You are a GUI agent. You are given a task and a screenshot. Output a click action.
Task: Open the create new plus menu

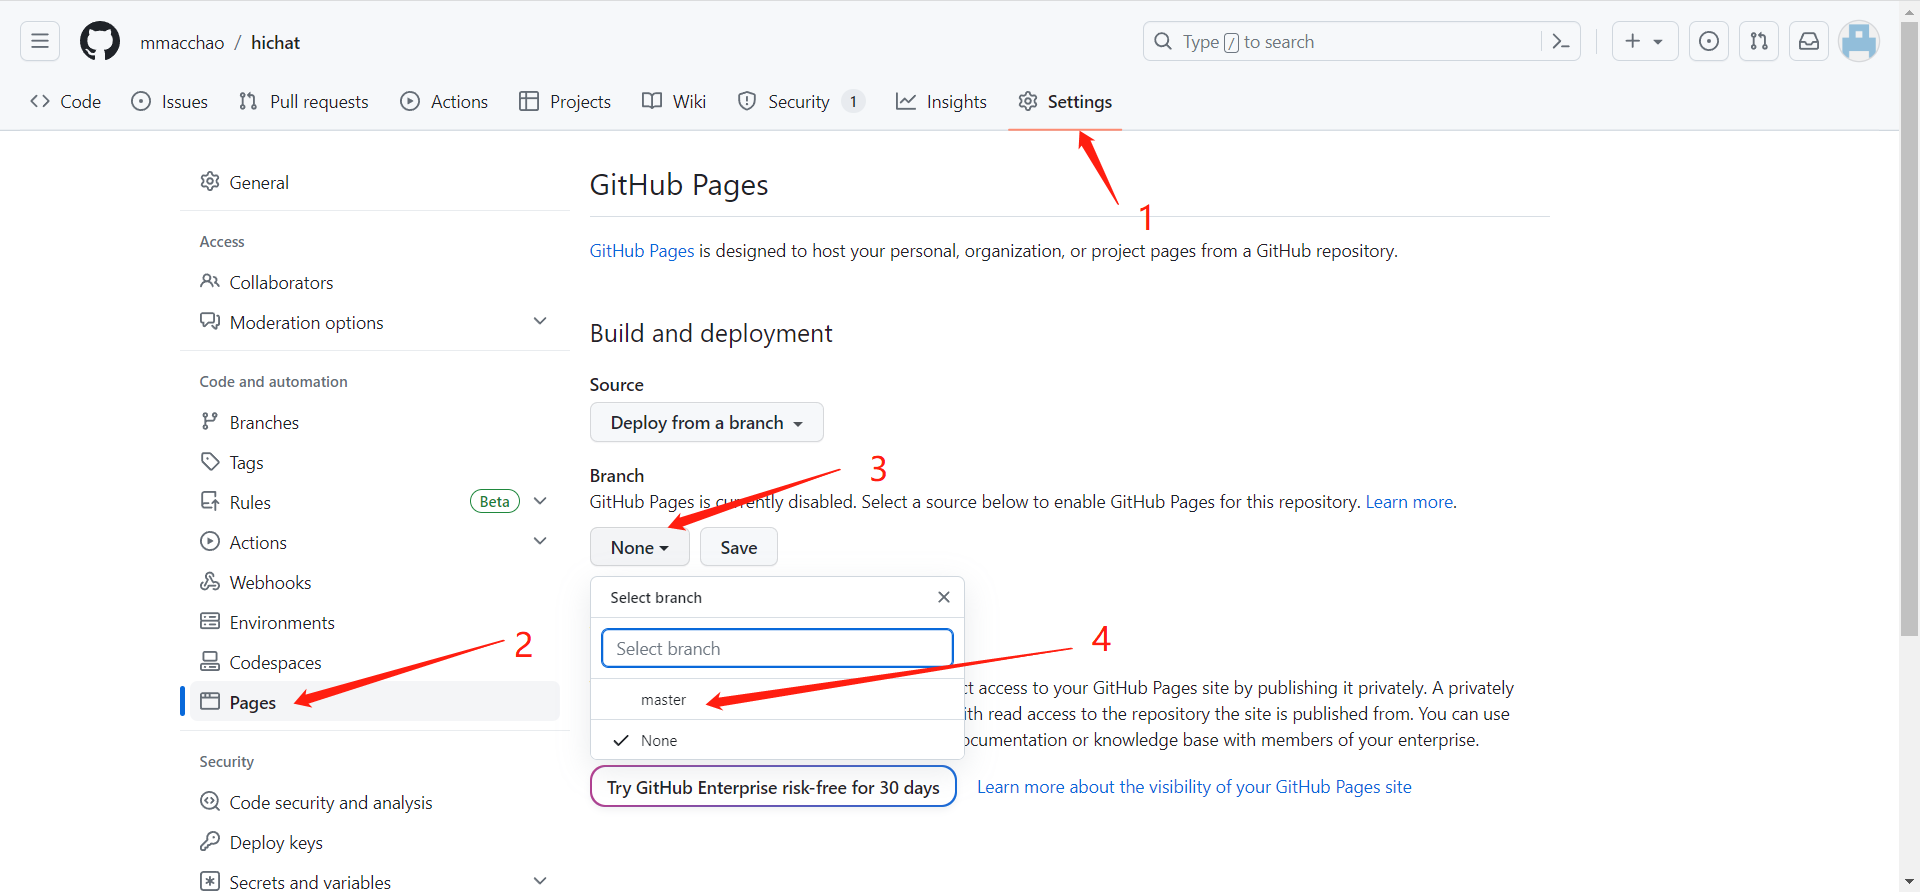point(1644,41)
